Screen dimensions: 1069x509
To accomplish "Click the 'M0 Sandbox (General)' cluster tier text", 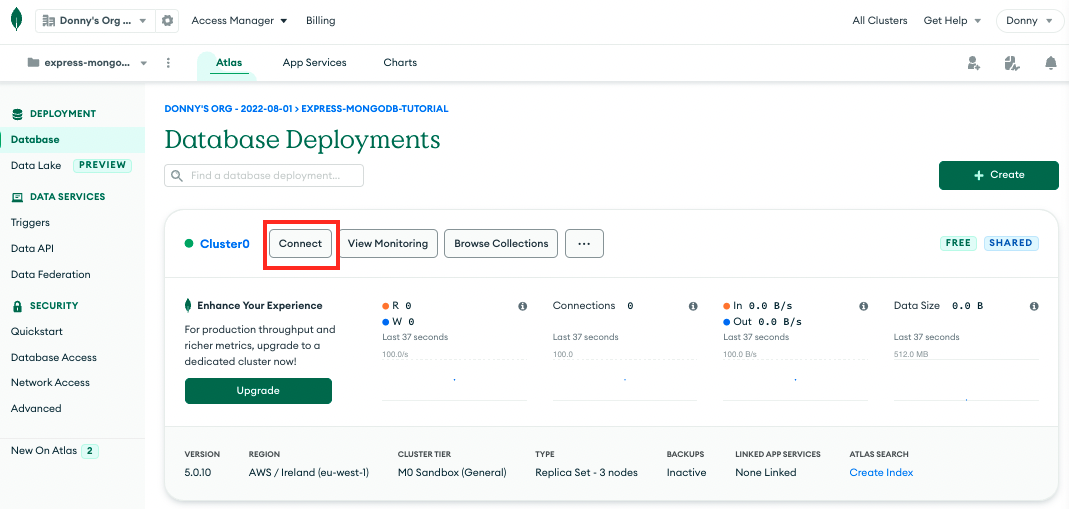I will point(452,472).
